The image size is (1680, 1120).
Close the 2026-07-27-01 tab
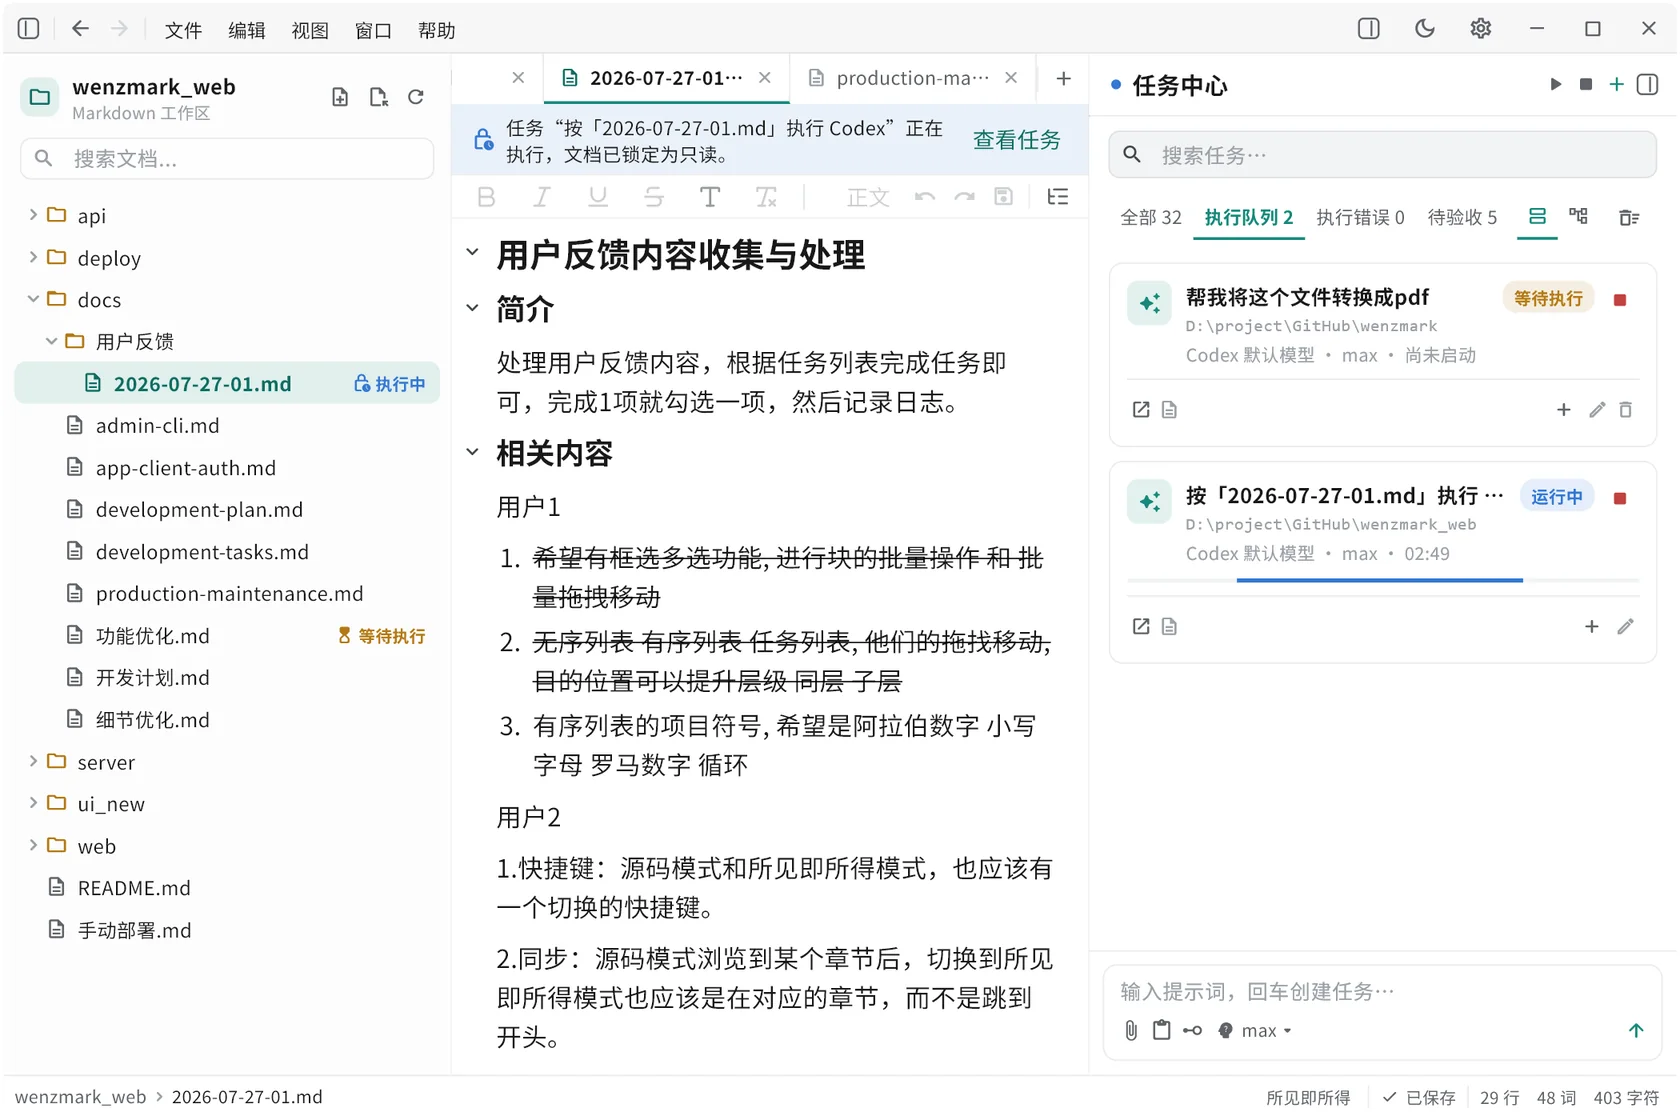tap(765, 78)
